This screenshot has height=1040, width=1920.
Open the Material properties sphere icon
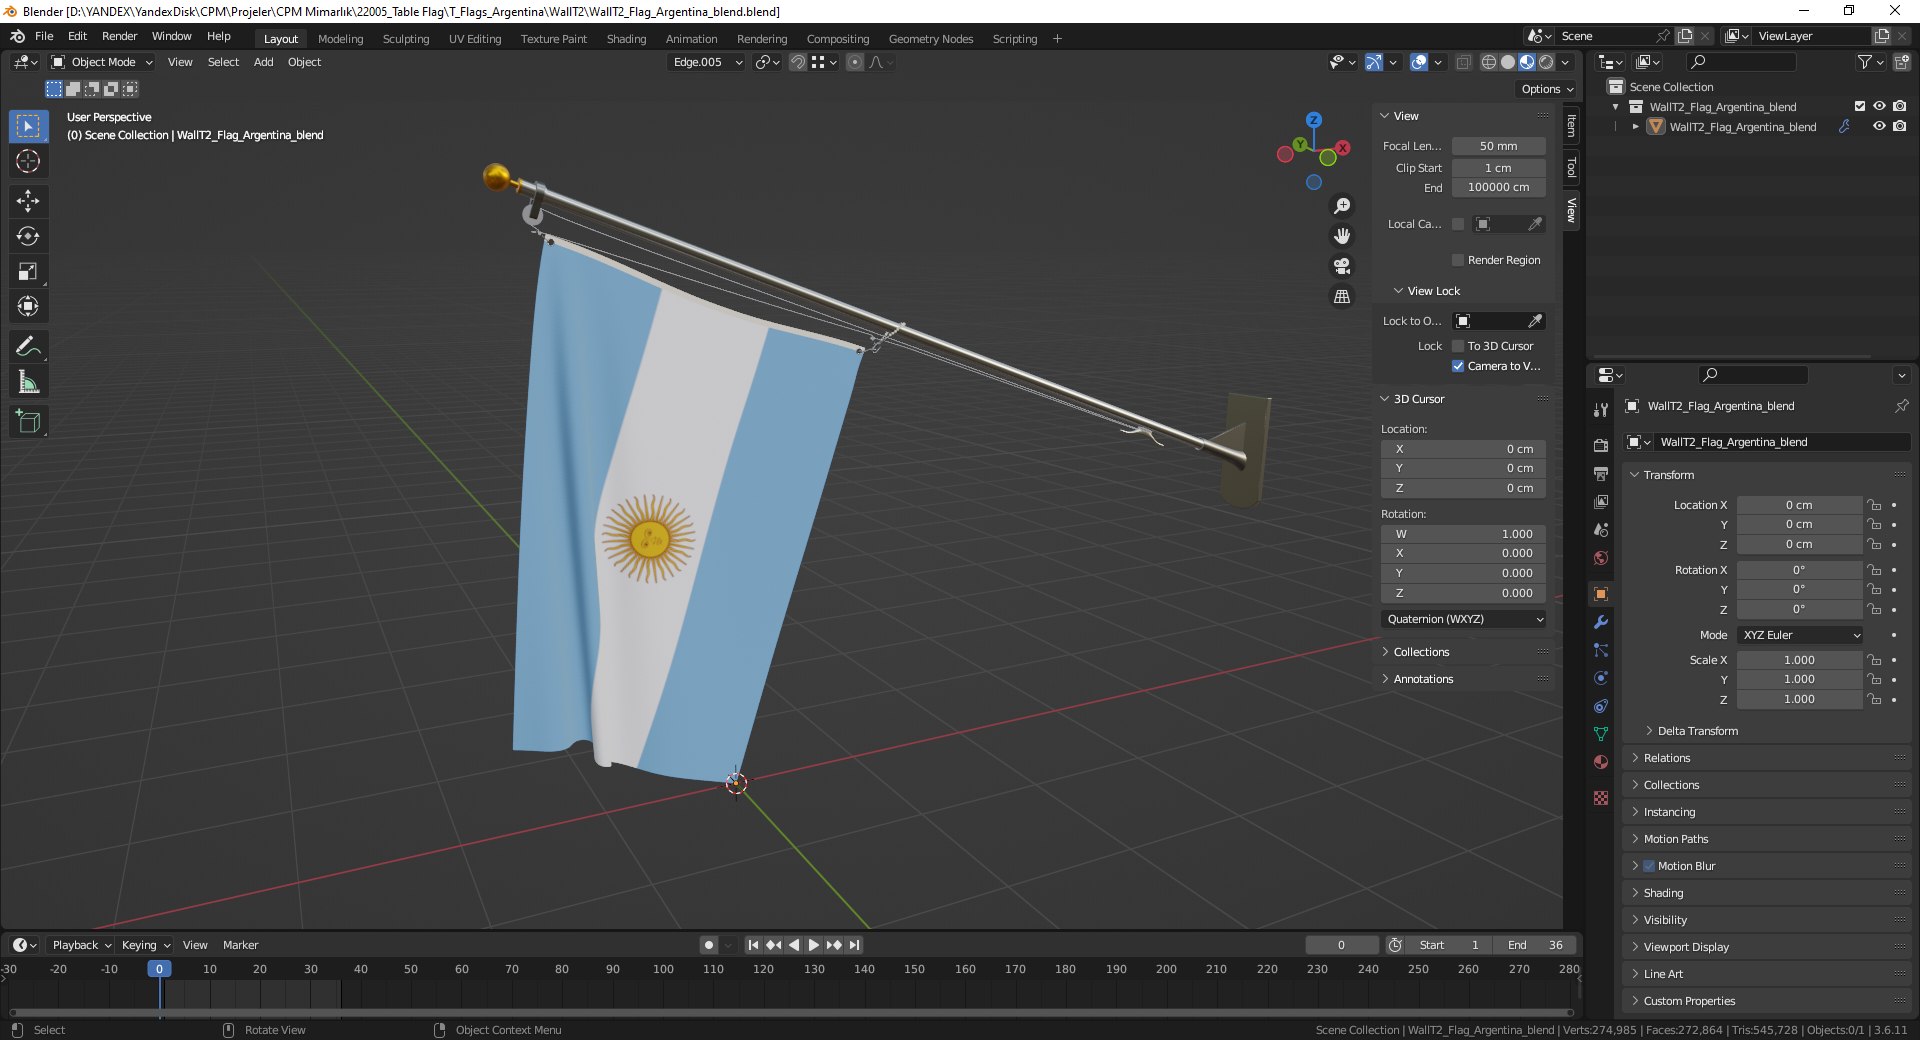(x=1601, y=762)
